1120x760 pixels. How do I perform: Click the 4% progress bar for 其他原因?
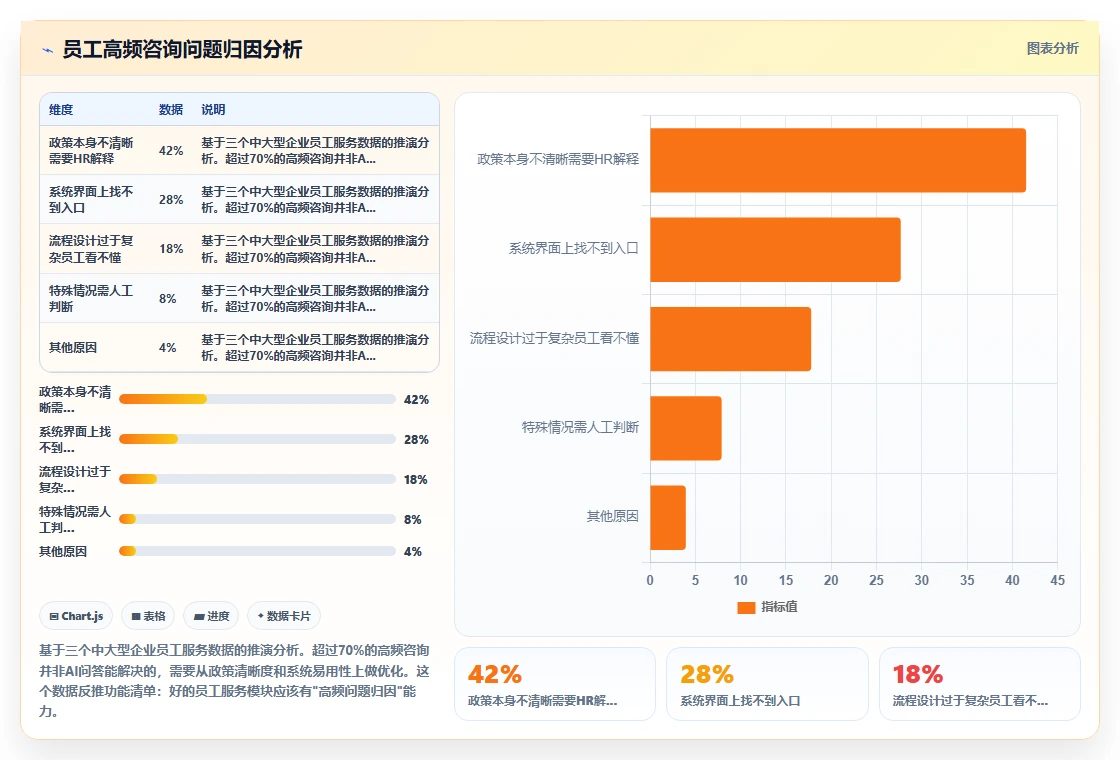coord(257,551)
